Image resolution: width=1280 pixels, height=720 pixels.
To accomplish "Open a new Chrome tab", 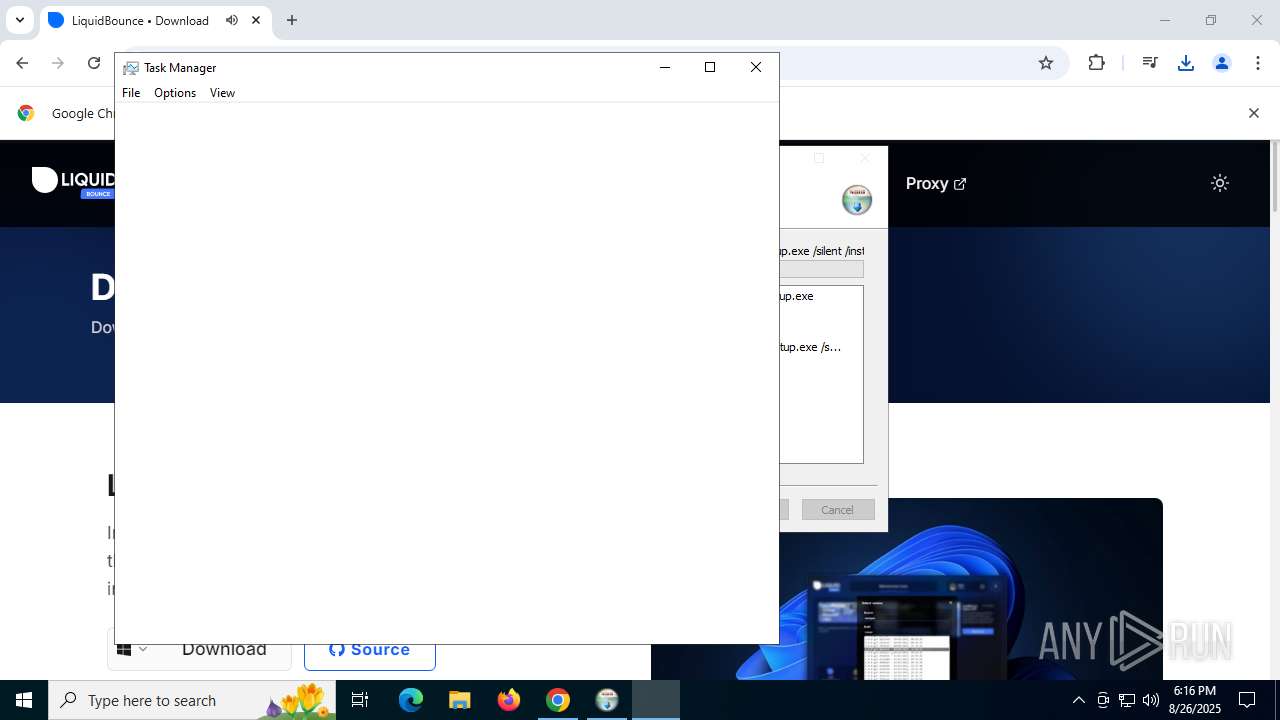I will [292, 20].
